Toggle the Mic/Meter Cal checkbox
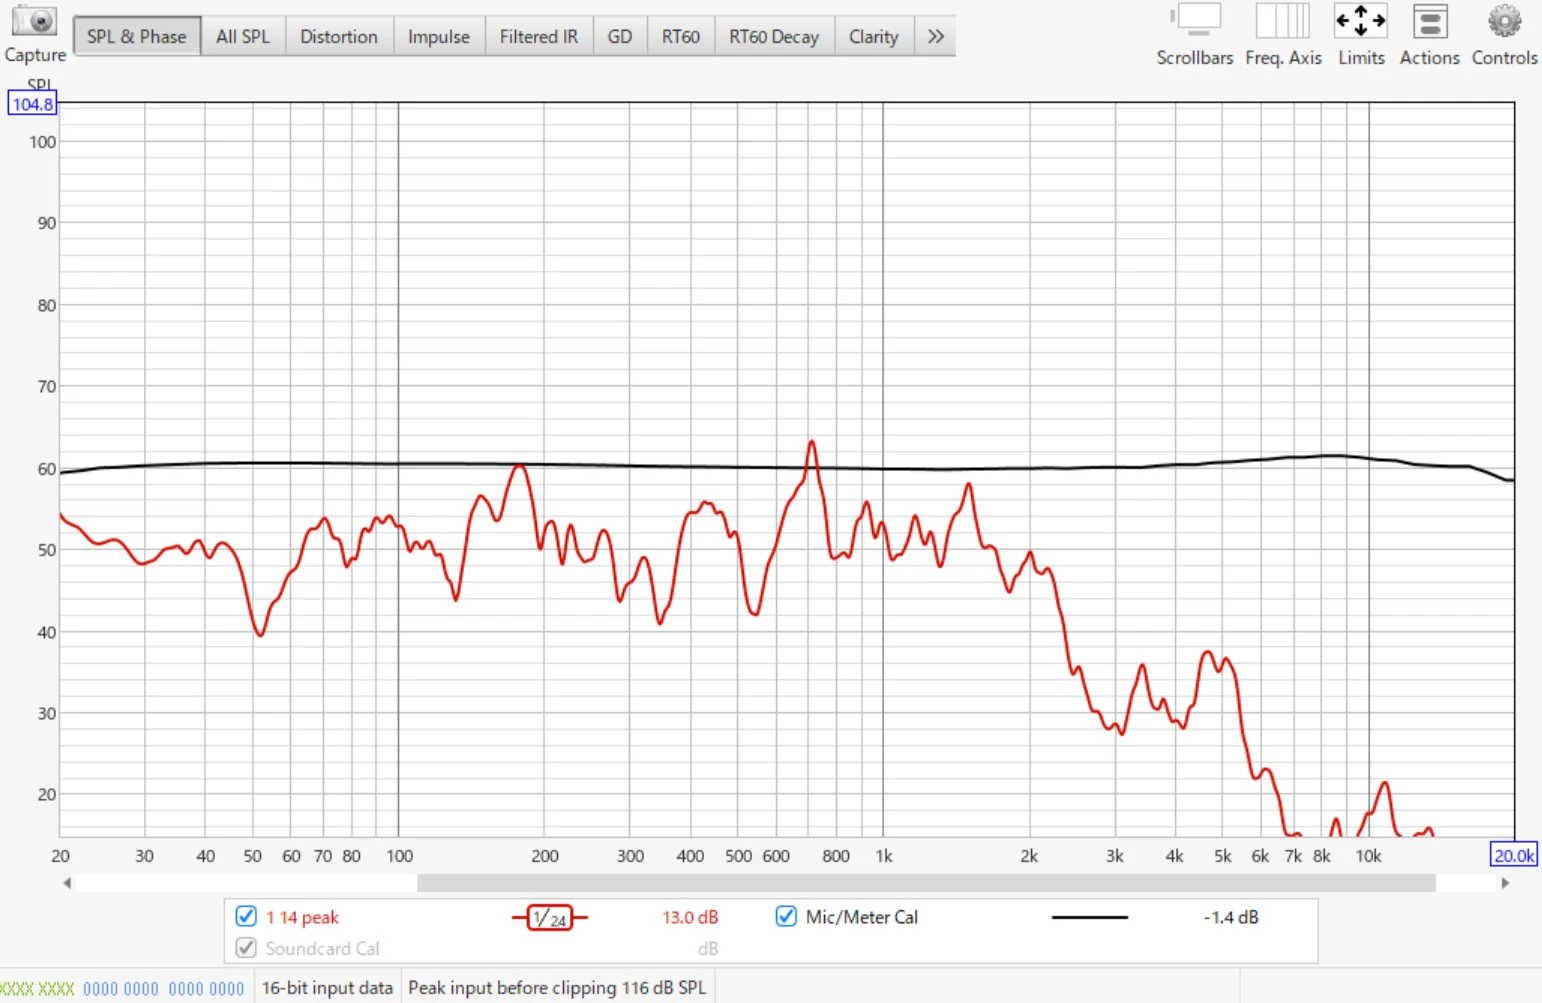Screen dimensions: 1542x1003 (786, 916)
